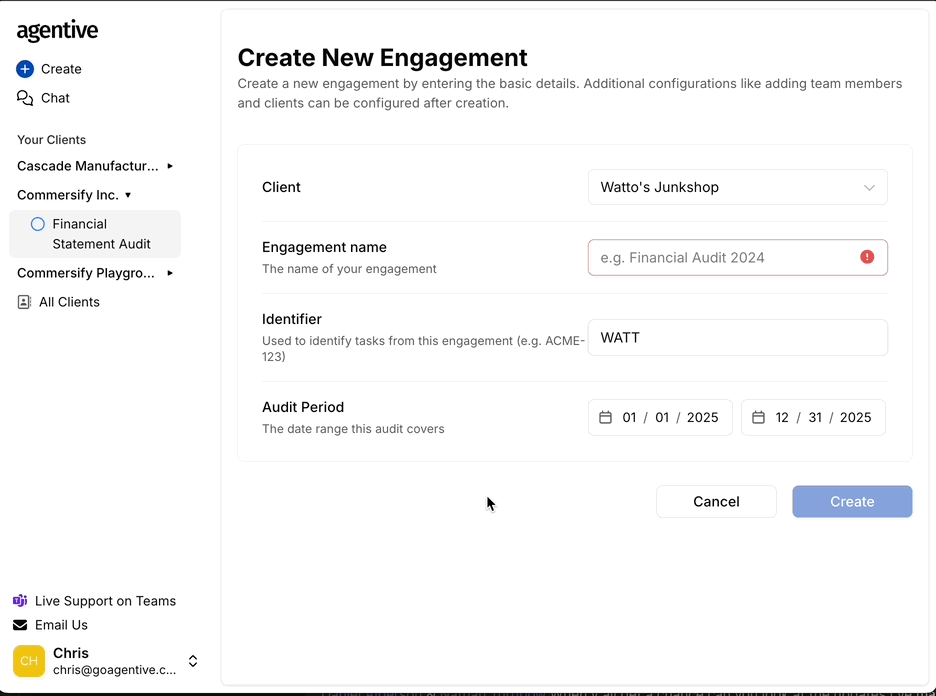This screenshot has height=696, width=936.
Task: Click the CH avatar for Chris
Action: [28, 661]
